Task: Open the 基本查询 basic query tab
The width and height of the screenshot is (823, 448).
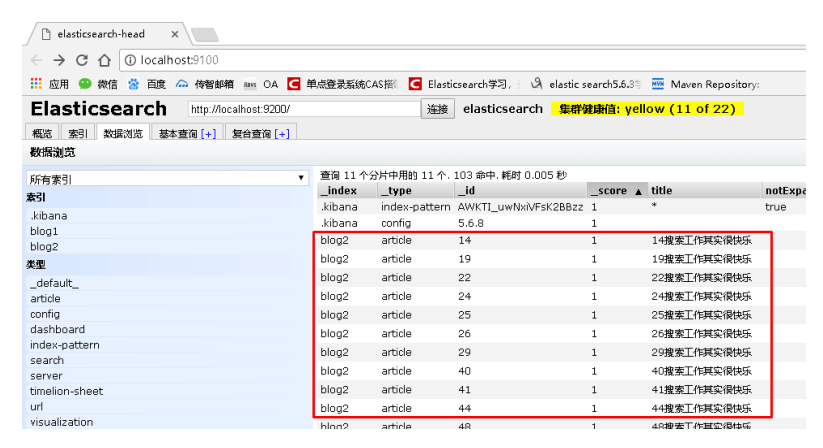Action: pyautogui.click(x=178, y=134)
